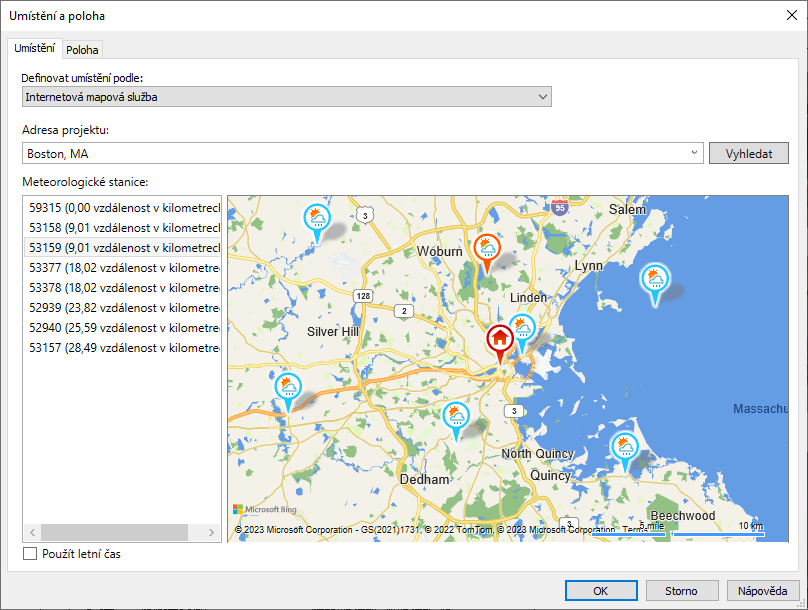This screenshot has width=808, height=610.
Task: Select weather station 53159 in the list
Action: click(x=122, y=248)
